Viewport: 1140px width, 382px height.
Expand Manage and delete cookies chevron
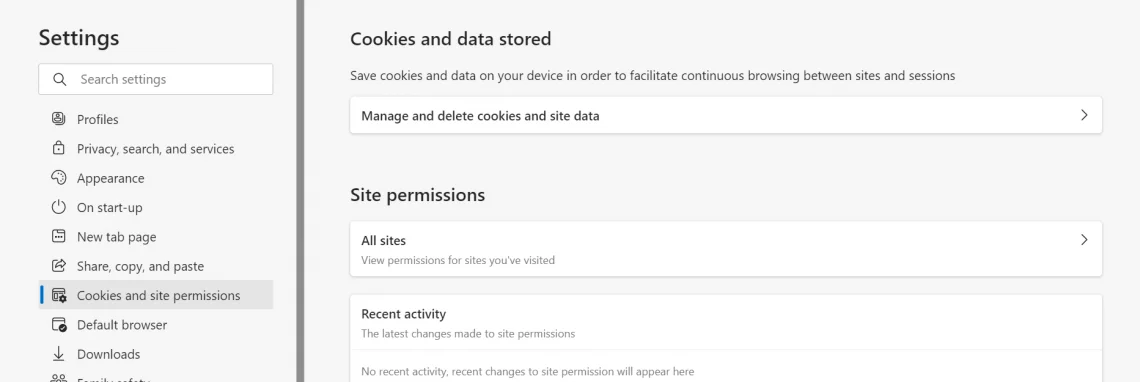[1084, 115]
